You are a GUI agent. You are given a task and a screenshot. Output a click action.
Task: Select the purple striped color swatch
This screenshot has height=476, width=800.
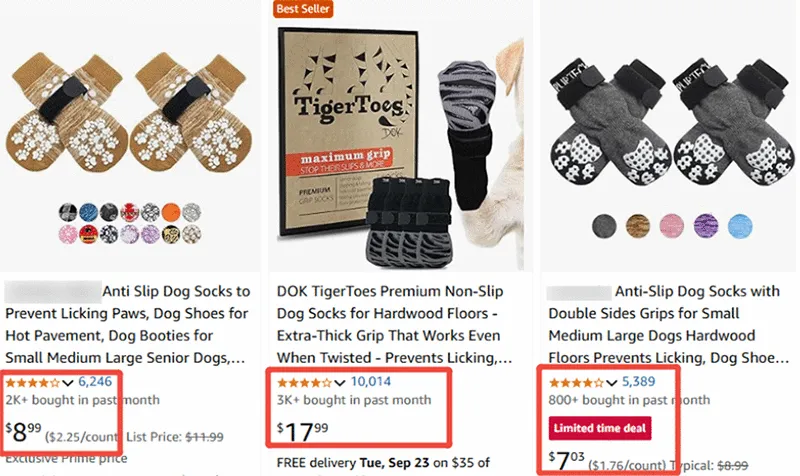[x=706, y=225]
